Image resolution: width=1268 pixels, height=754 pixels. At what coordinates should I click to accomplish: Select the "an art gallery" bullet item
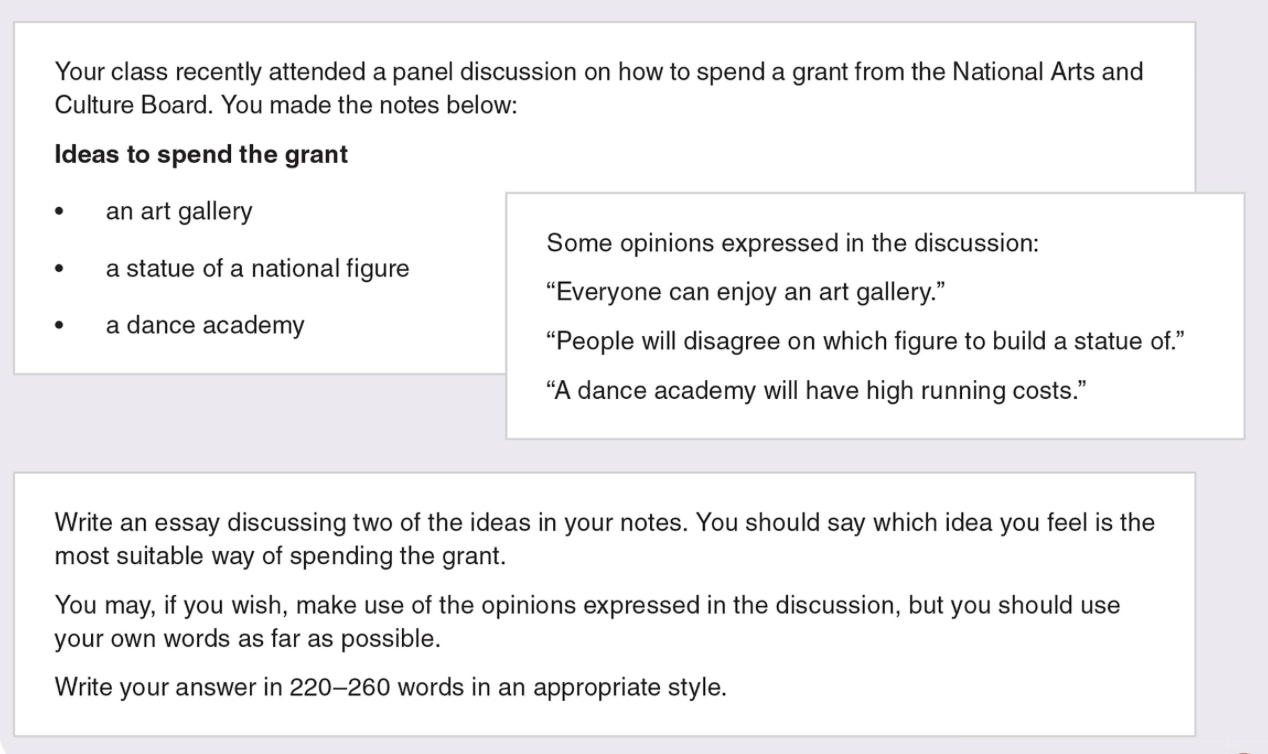(x=179, y=212)
